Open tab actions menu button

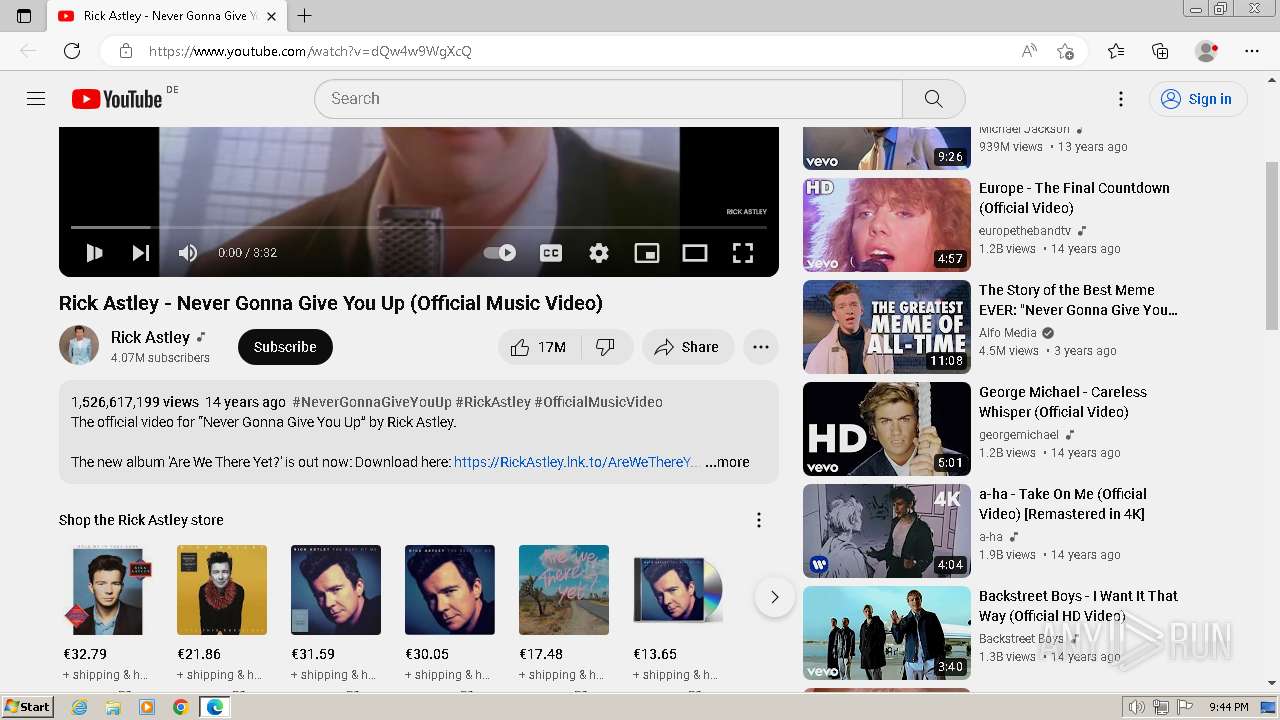(24, 16)
